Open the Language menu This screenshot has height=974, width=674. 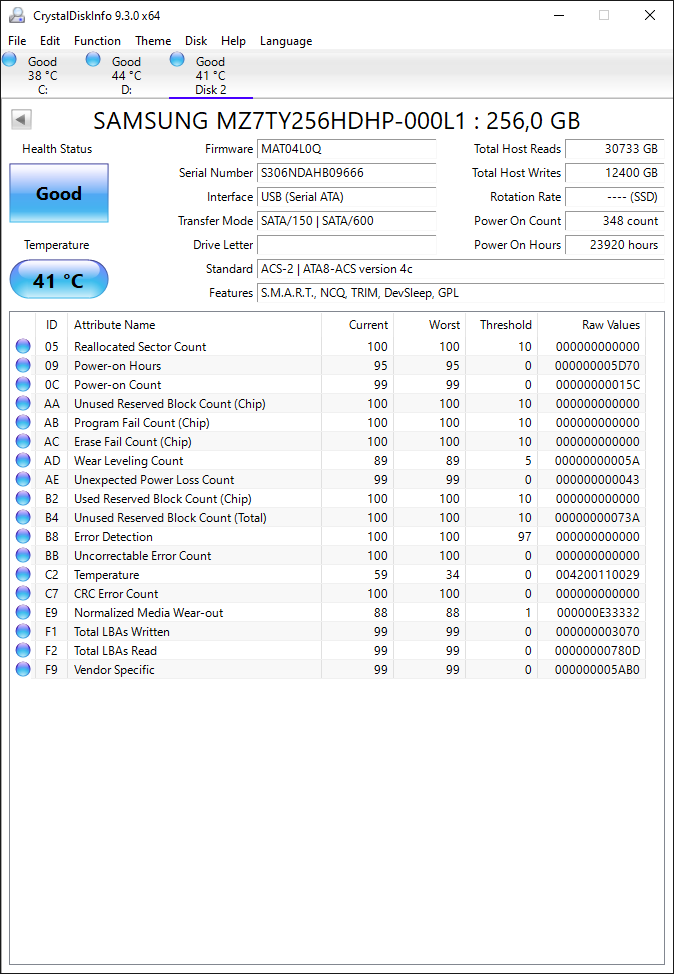pyautogui.click(x=286, y=41)
